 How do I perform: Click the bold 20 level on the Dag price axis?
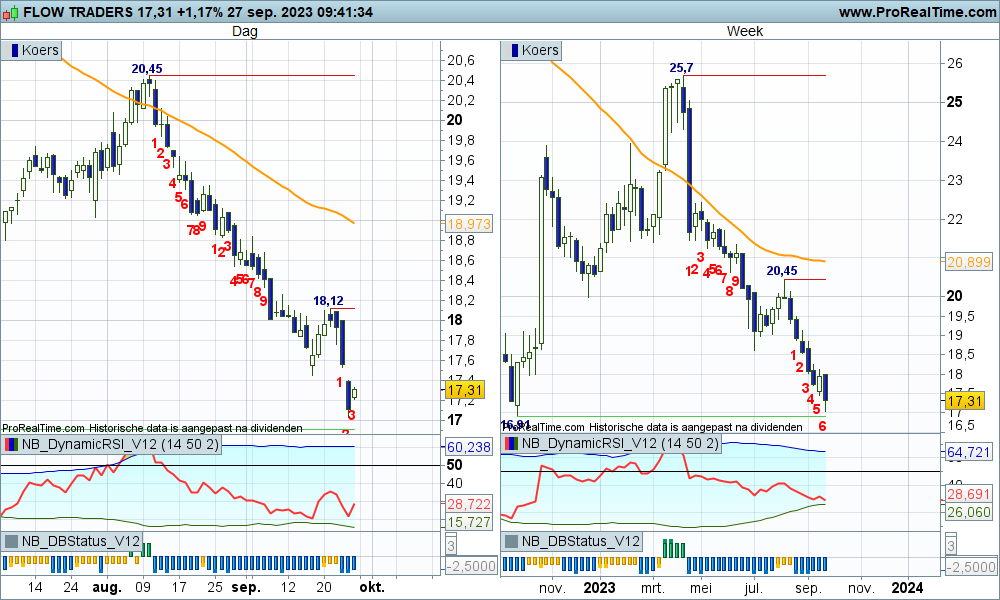(x=455, y=120)
